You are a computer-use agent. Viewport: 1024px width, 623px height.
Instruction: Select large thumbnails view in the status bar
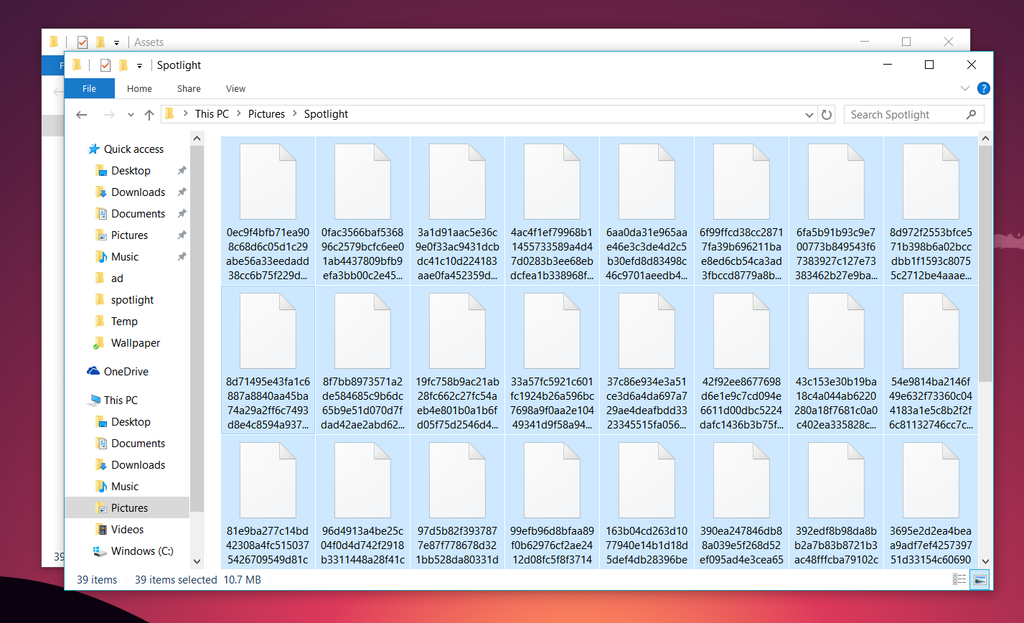click(978, 579)
